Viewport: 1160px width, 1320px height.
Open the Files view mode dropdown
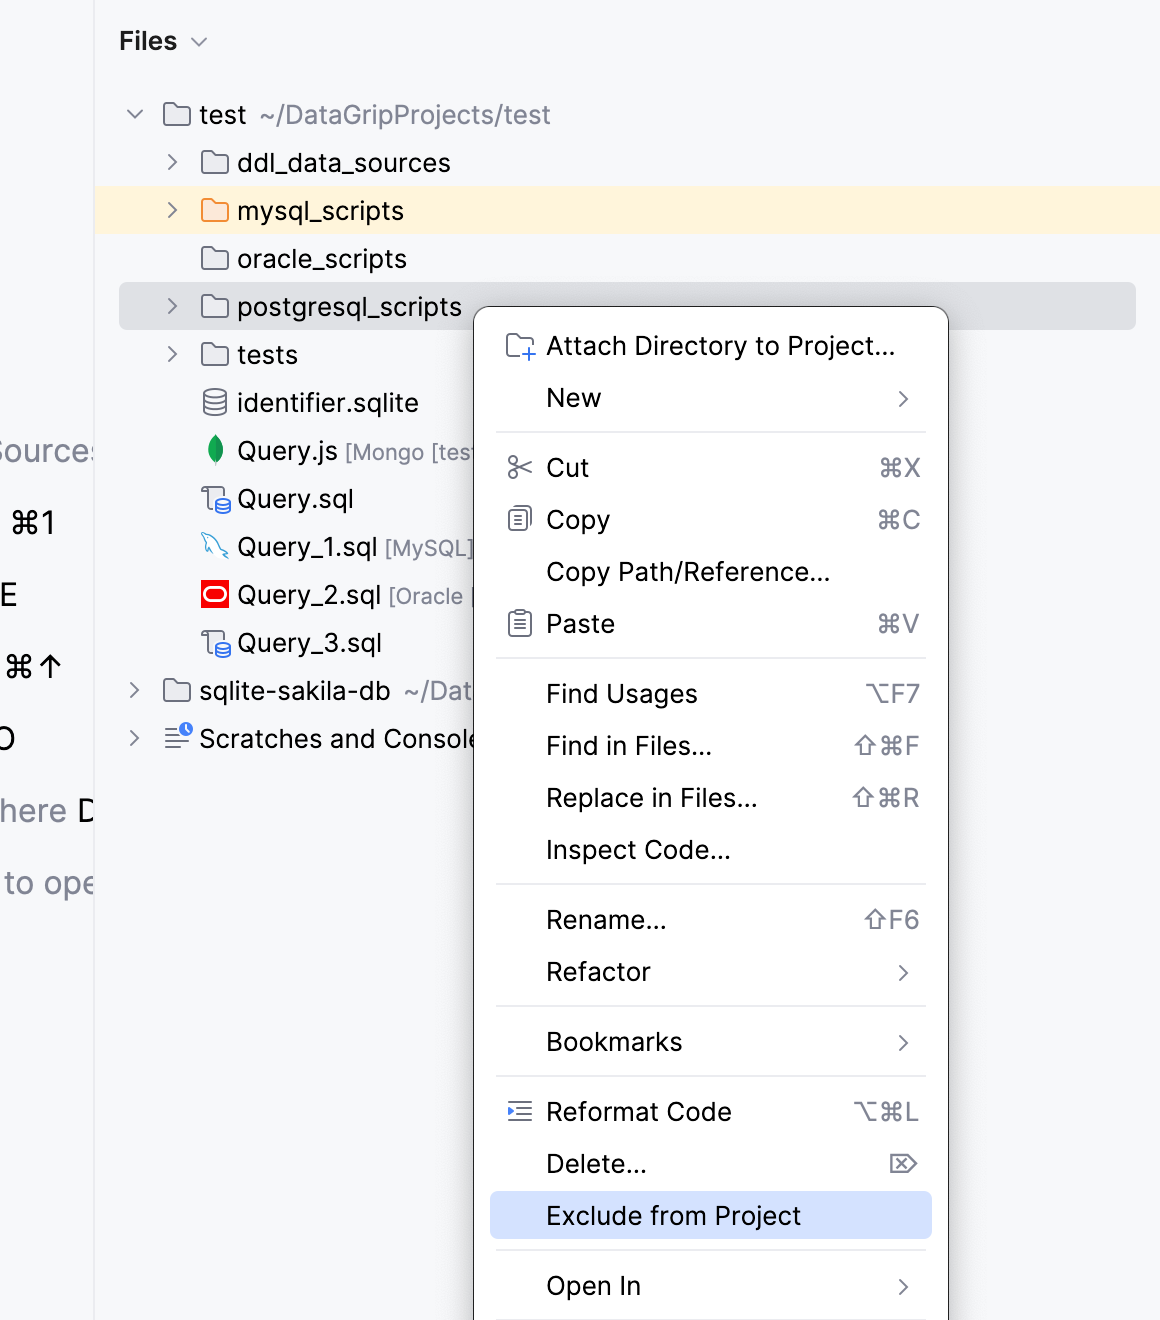198,42
